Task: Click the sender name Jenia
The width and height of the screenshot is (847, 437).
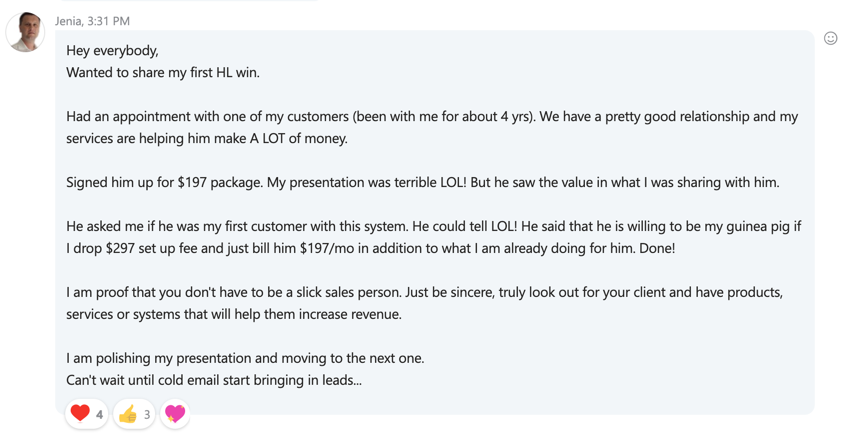Action: click(70, 20)
